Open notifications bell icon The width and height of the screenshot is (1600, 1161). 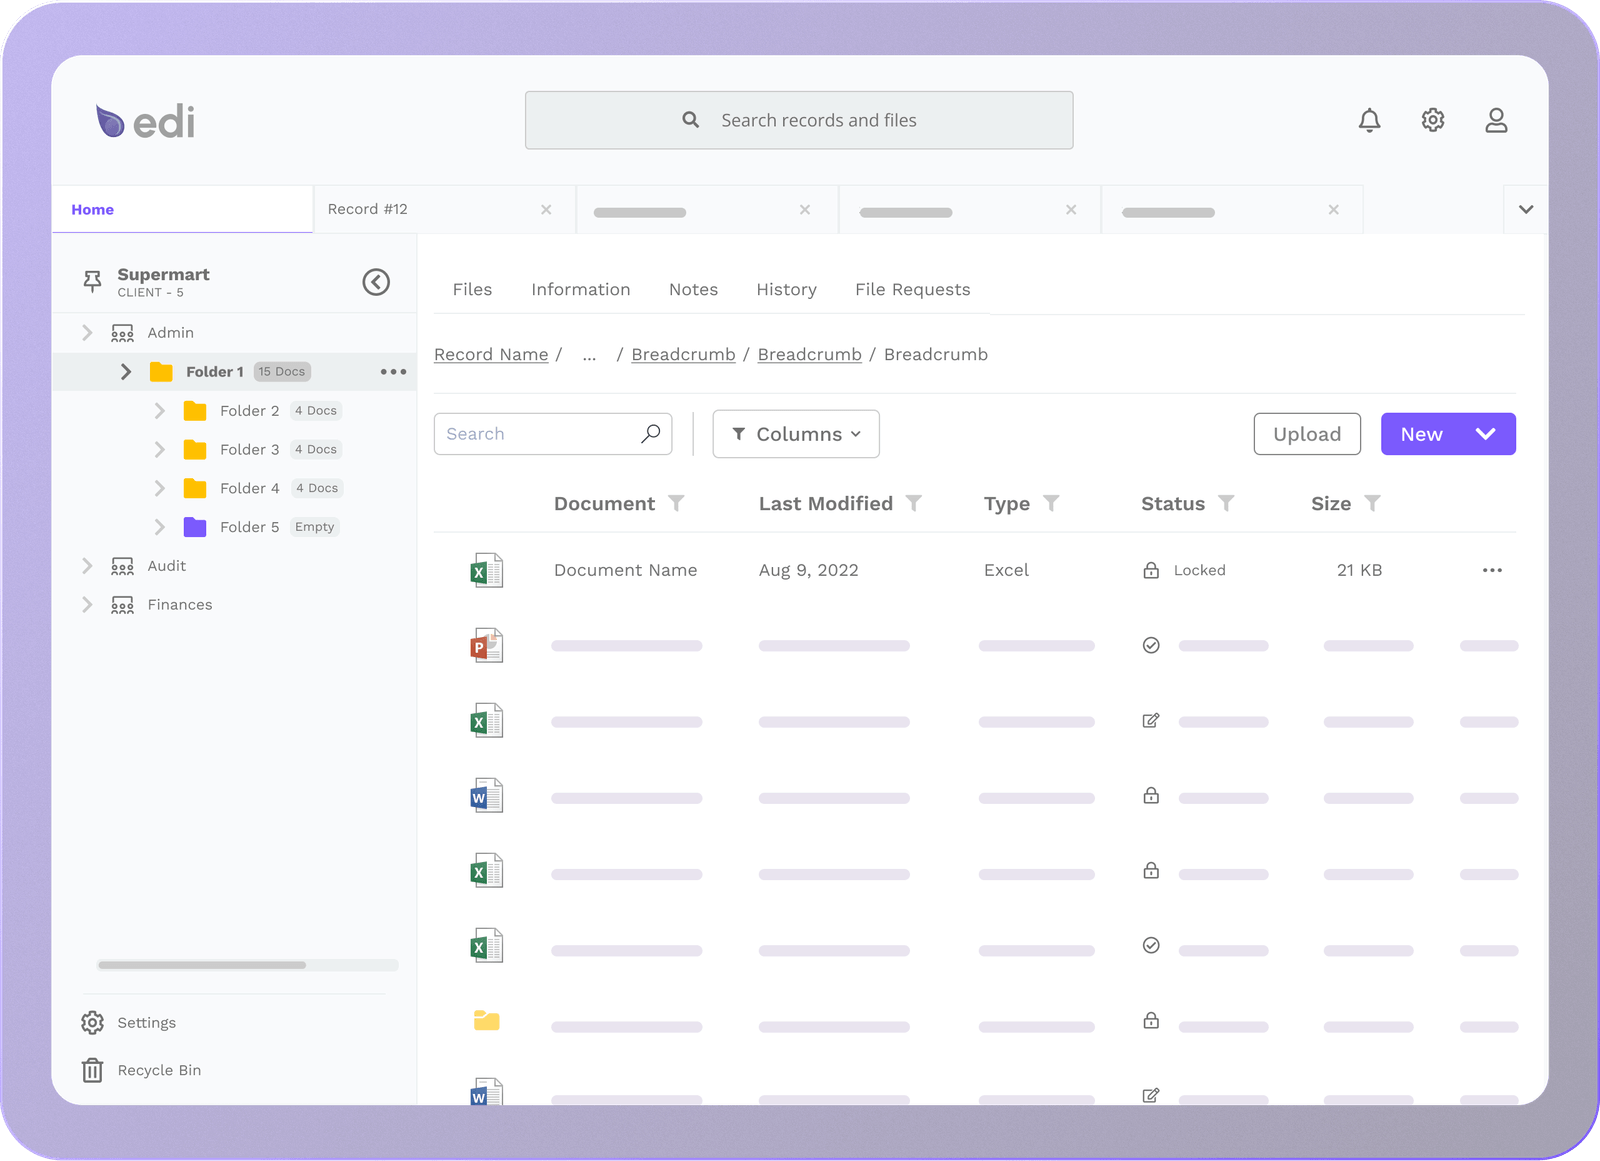pos(1369,121)
